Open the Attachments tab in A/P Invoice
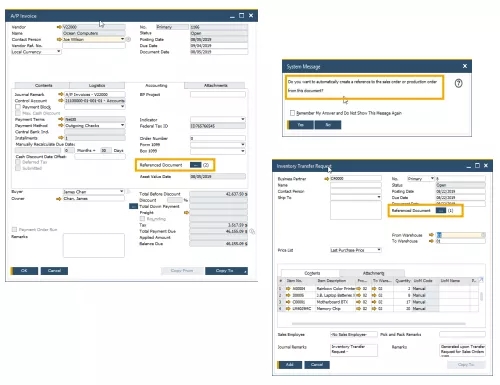The width and height of the screenshot is (500, 385). pyautogui.click(x=215, y=85)
